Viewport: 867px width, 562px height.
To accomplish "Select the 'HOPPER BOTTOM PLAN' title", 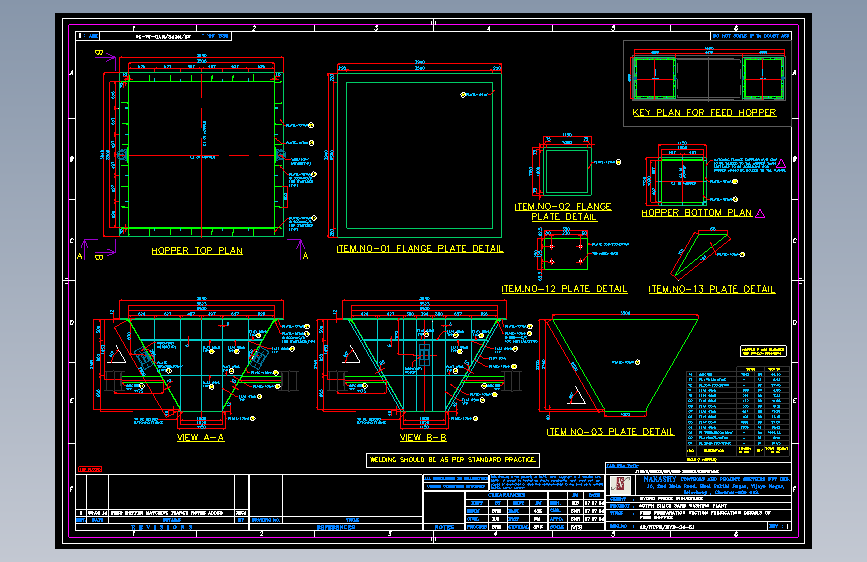I will point(697,213).
